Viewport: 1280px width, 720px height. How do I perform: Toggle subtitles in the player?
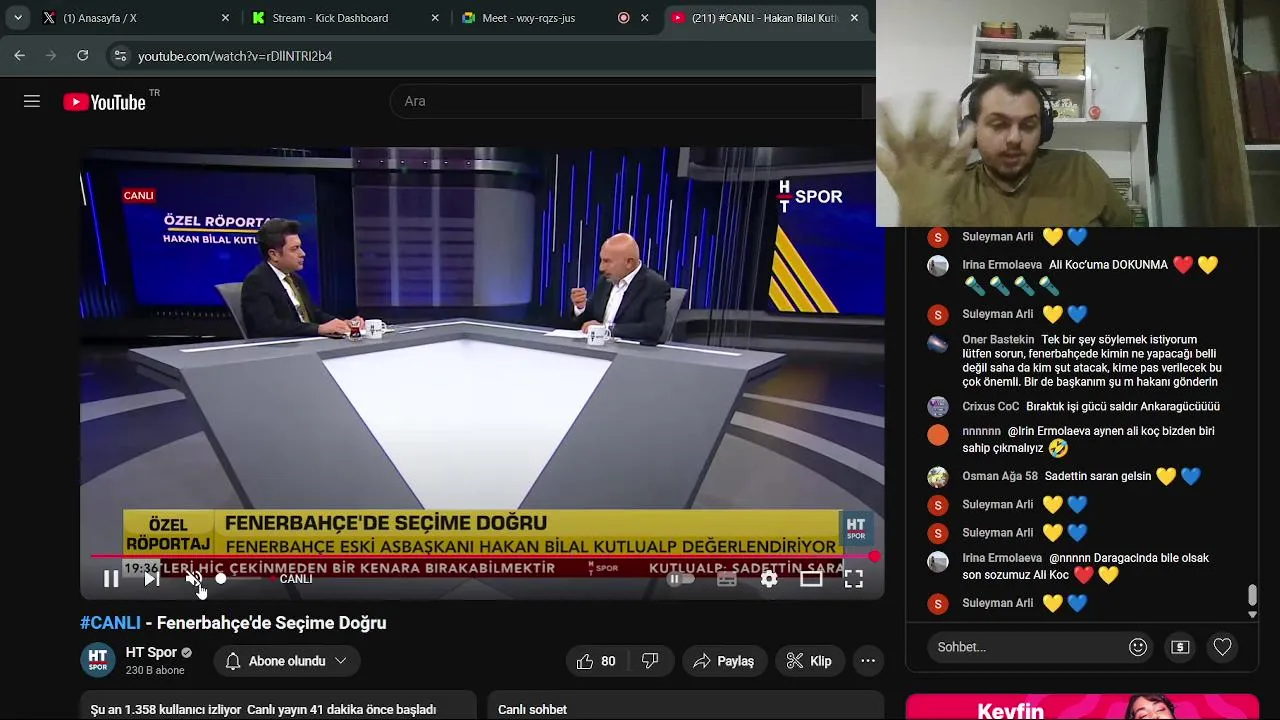point(727,579)
